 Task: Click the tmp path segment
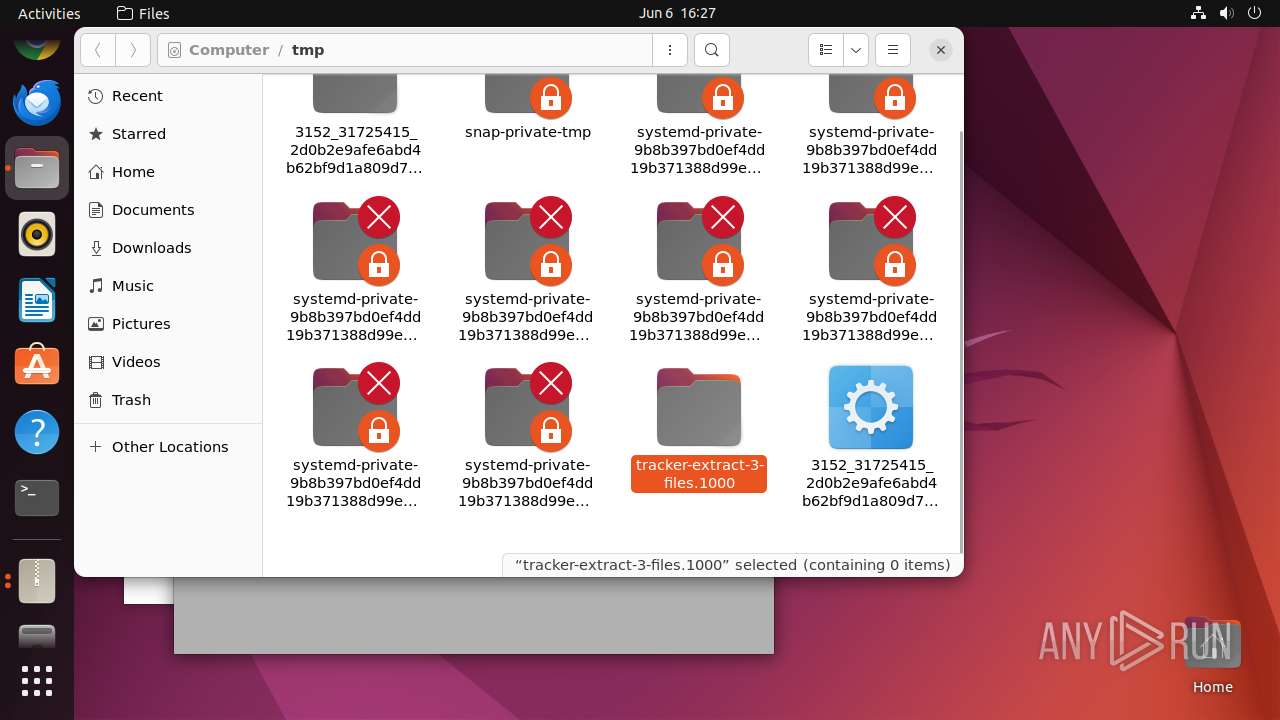coord(308,50)
